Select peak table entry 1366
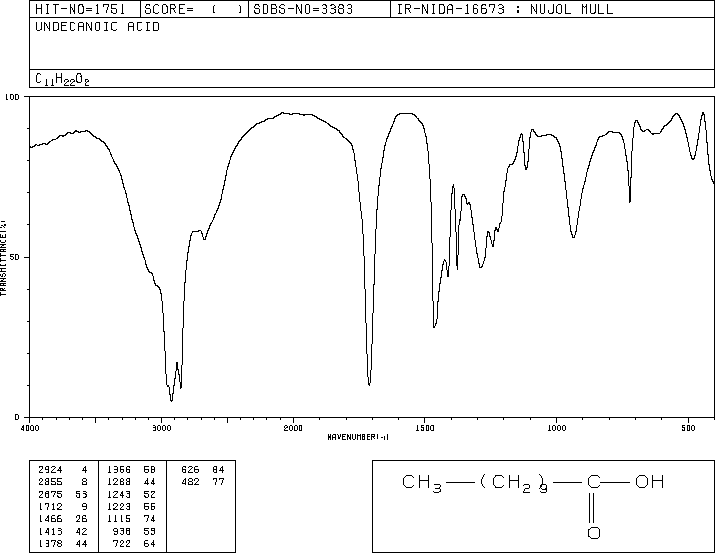715x553 pixels. 119,470
